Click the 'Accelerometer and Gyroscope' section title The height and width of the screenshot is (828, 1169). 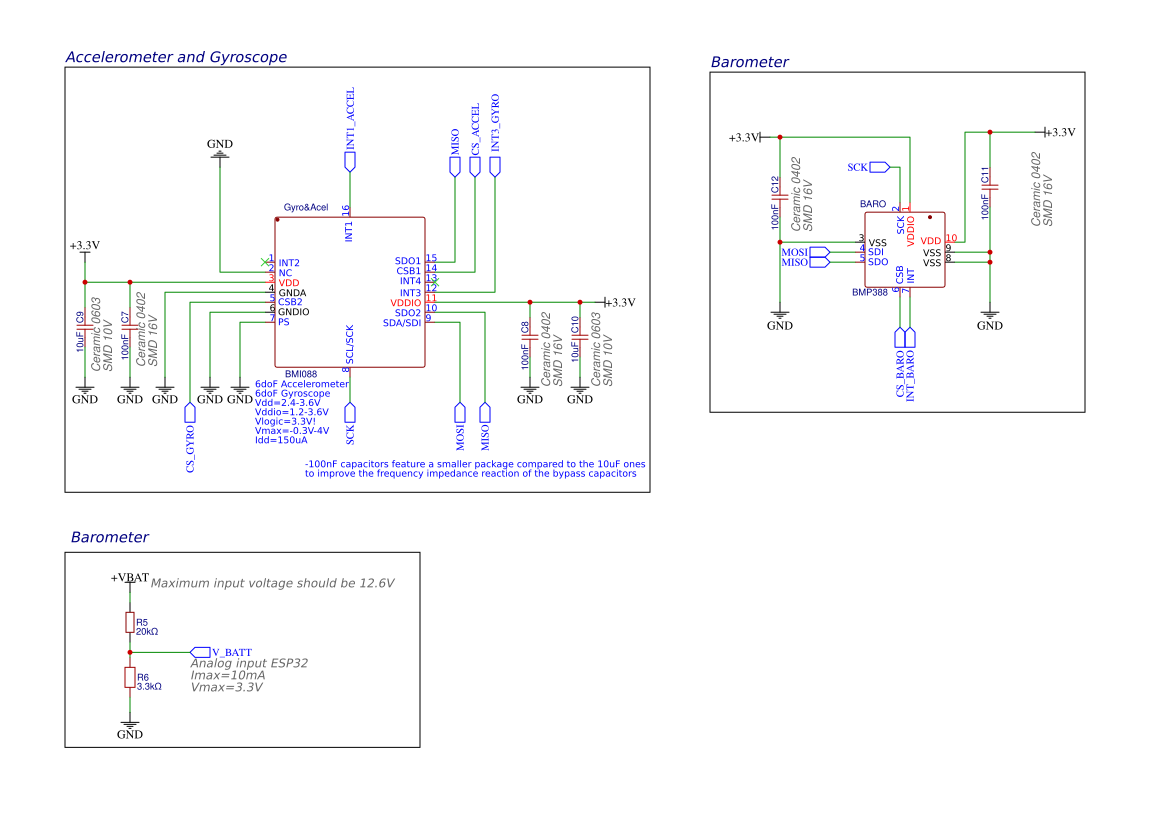click(x=176, y=57)
